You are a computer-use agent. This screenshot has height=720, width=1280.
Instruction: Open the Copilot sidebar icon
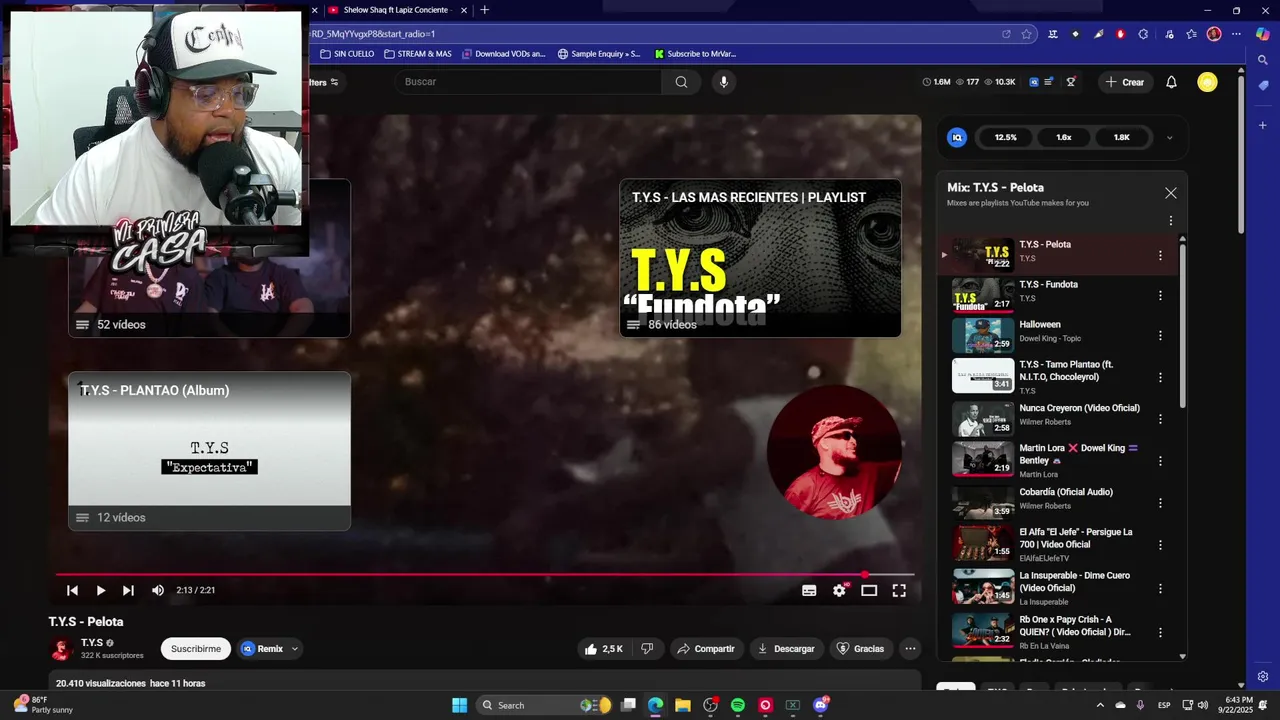tap(1263, 34)
